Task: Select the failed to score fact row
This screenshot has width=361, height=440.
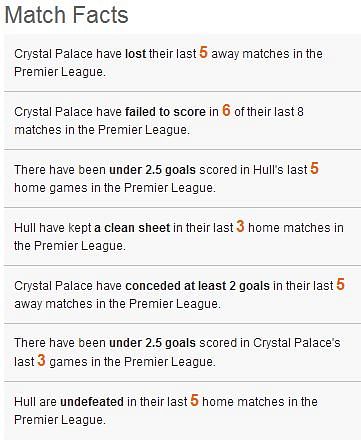Action: (182, 120)
